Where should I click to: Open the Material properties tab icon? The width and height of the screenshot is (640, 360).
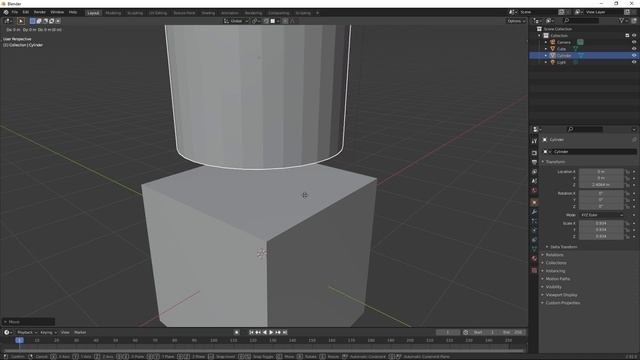tap(534, 258)
